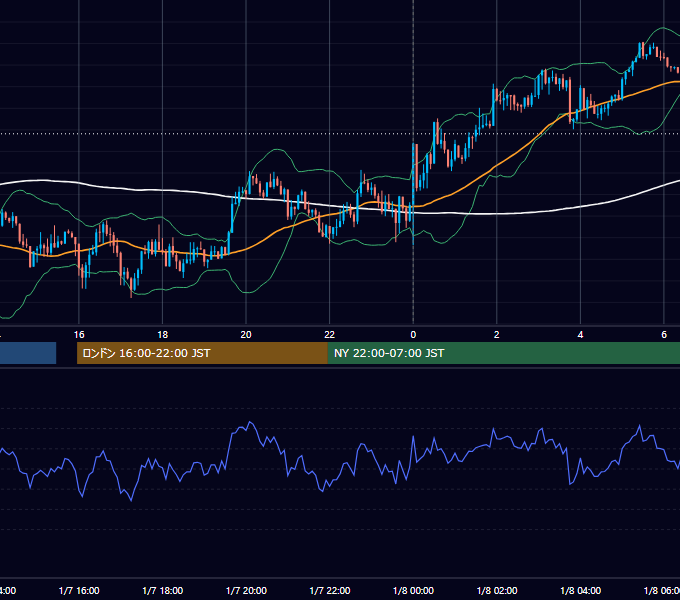Click the blue session bar before ロンドン
This screenshot has height=600, width=680.
pos(28,353)
